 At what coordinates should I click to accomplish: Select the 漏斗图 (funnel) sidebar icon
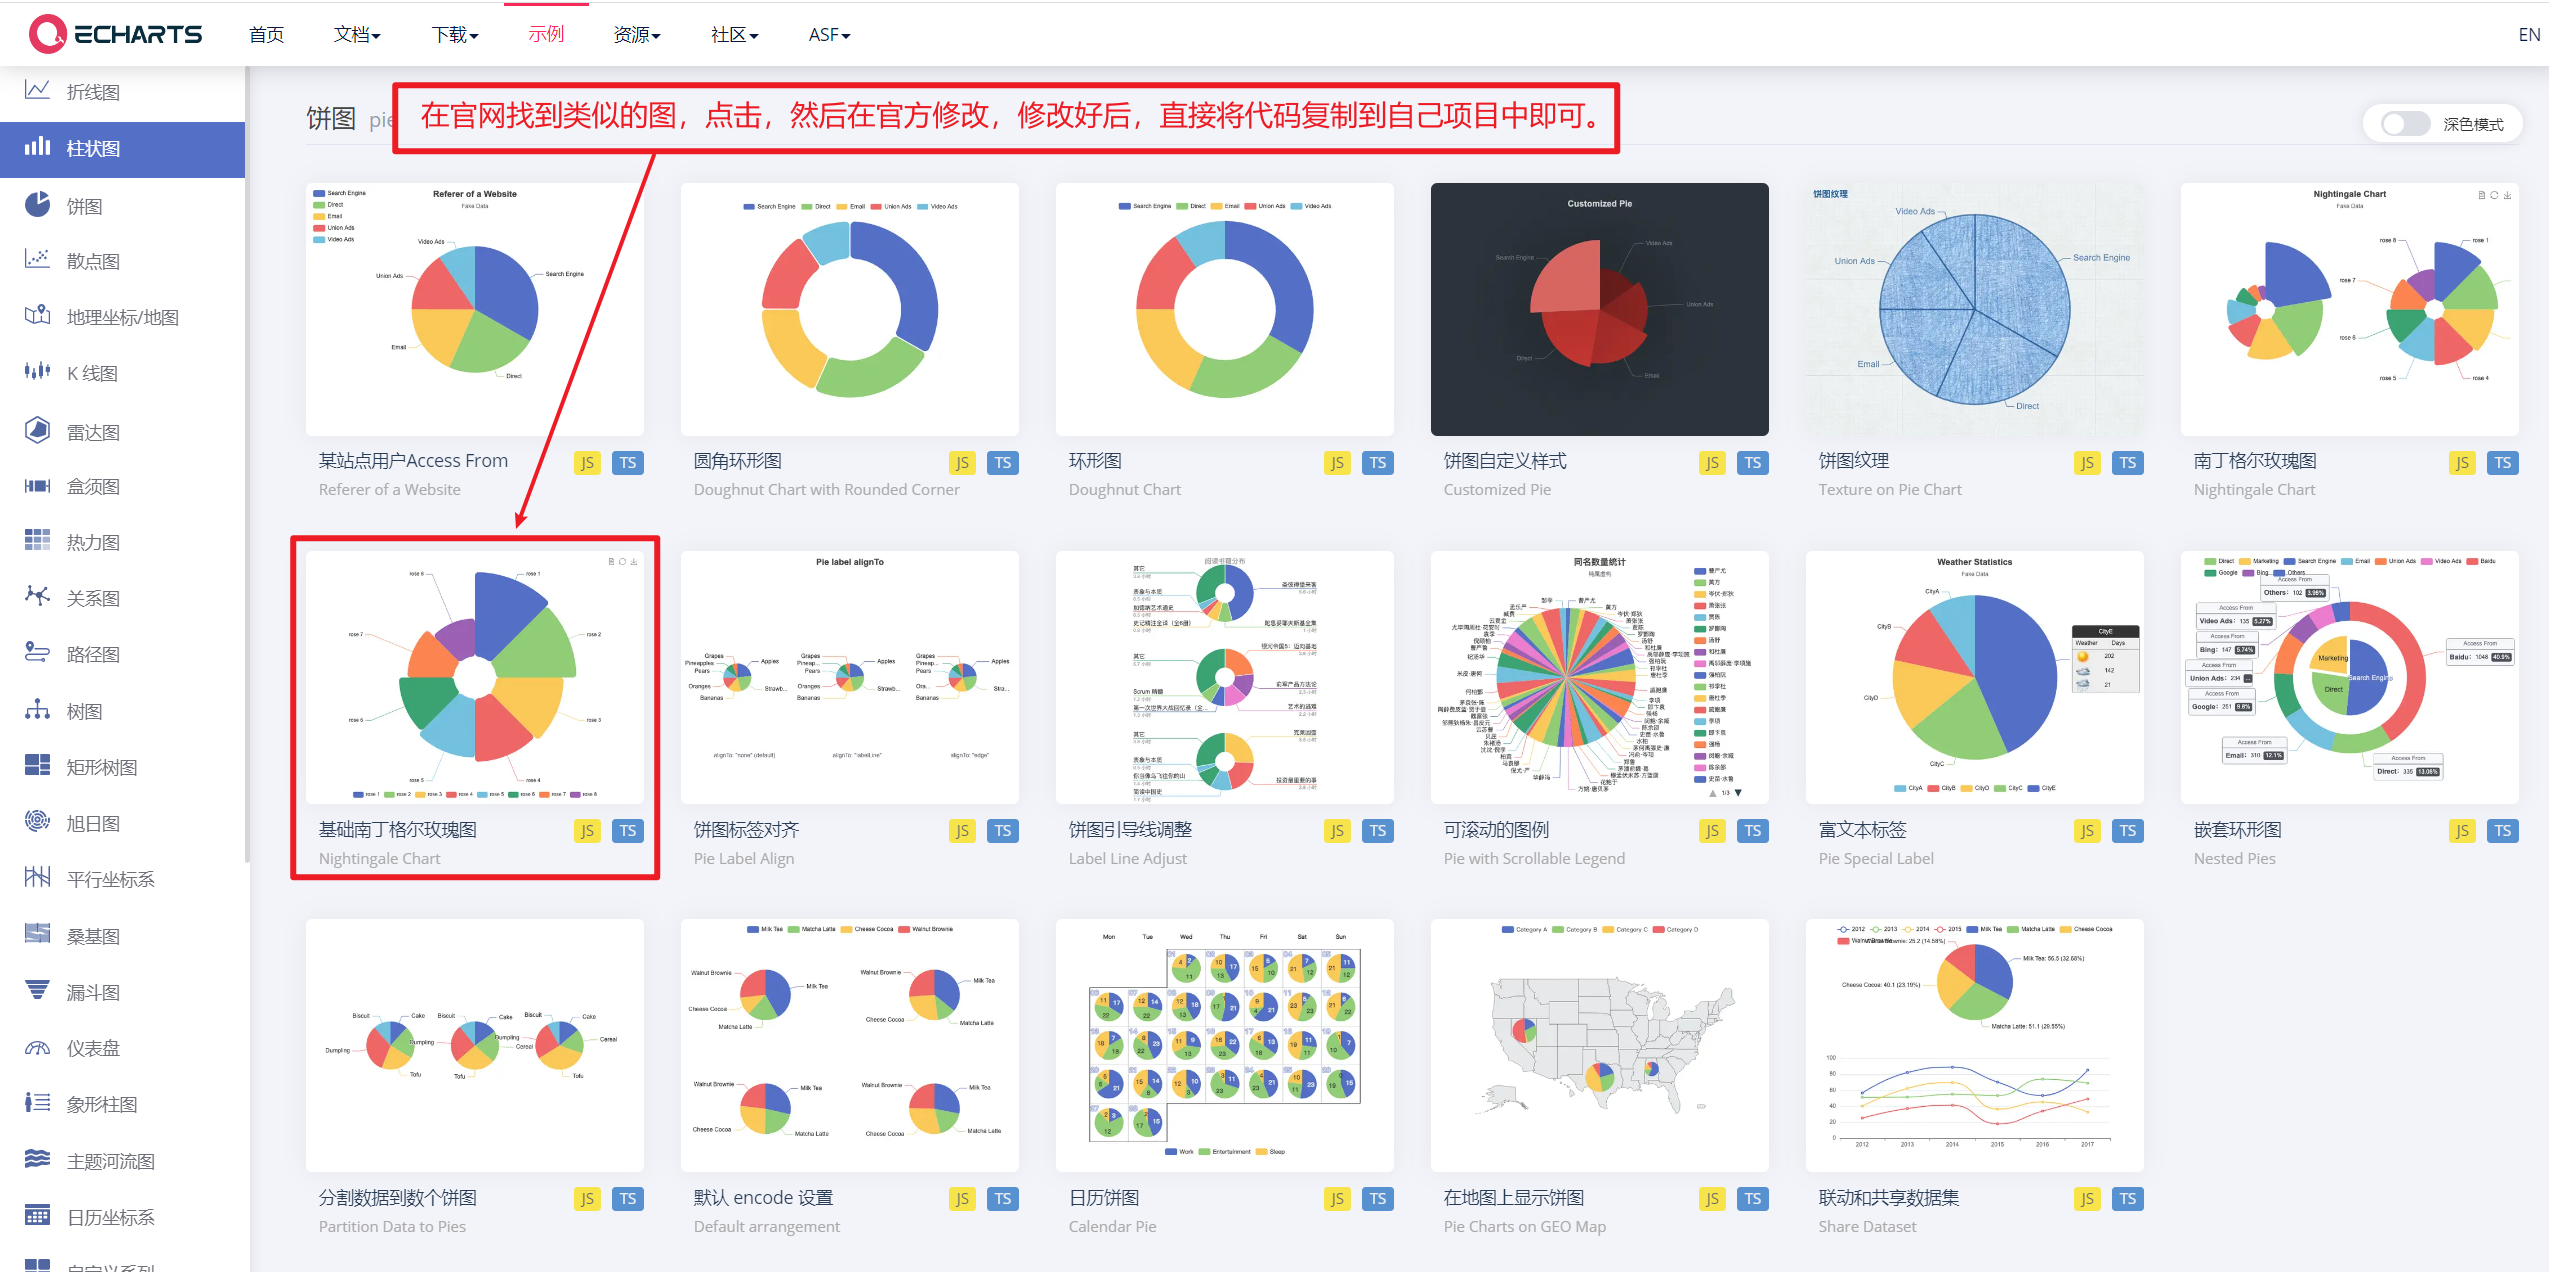pyautogui.click(x=37, y=991)
